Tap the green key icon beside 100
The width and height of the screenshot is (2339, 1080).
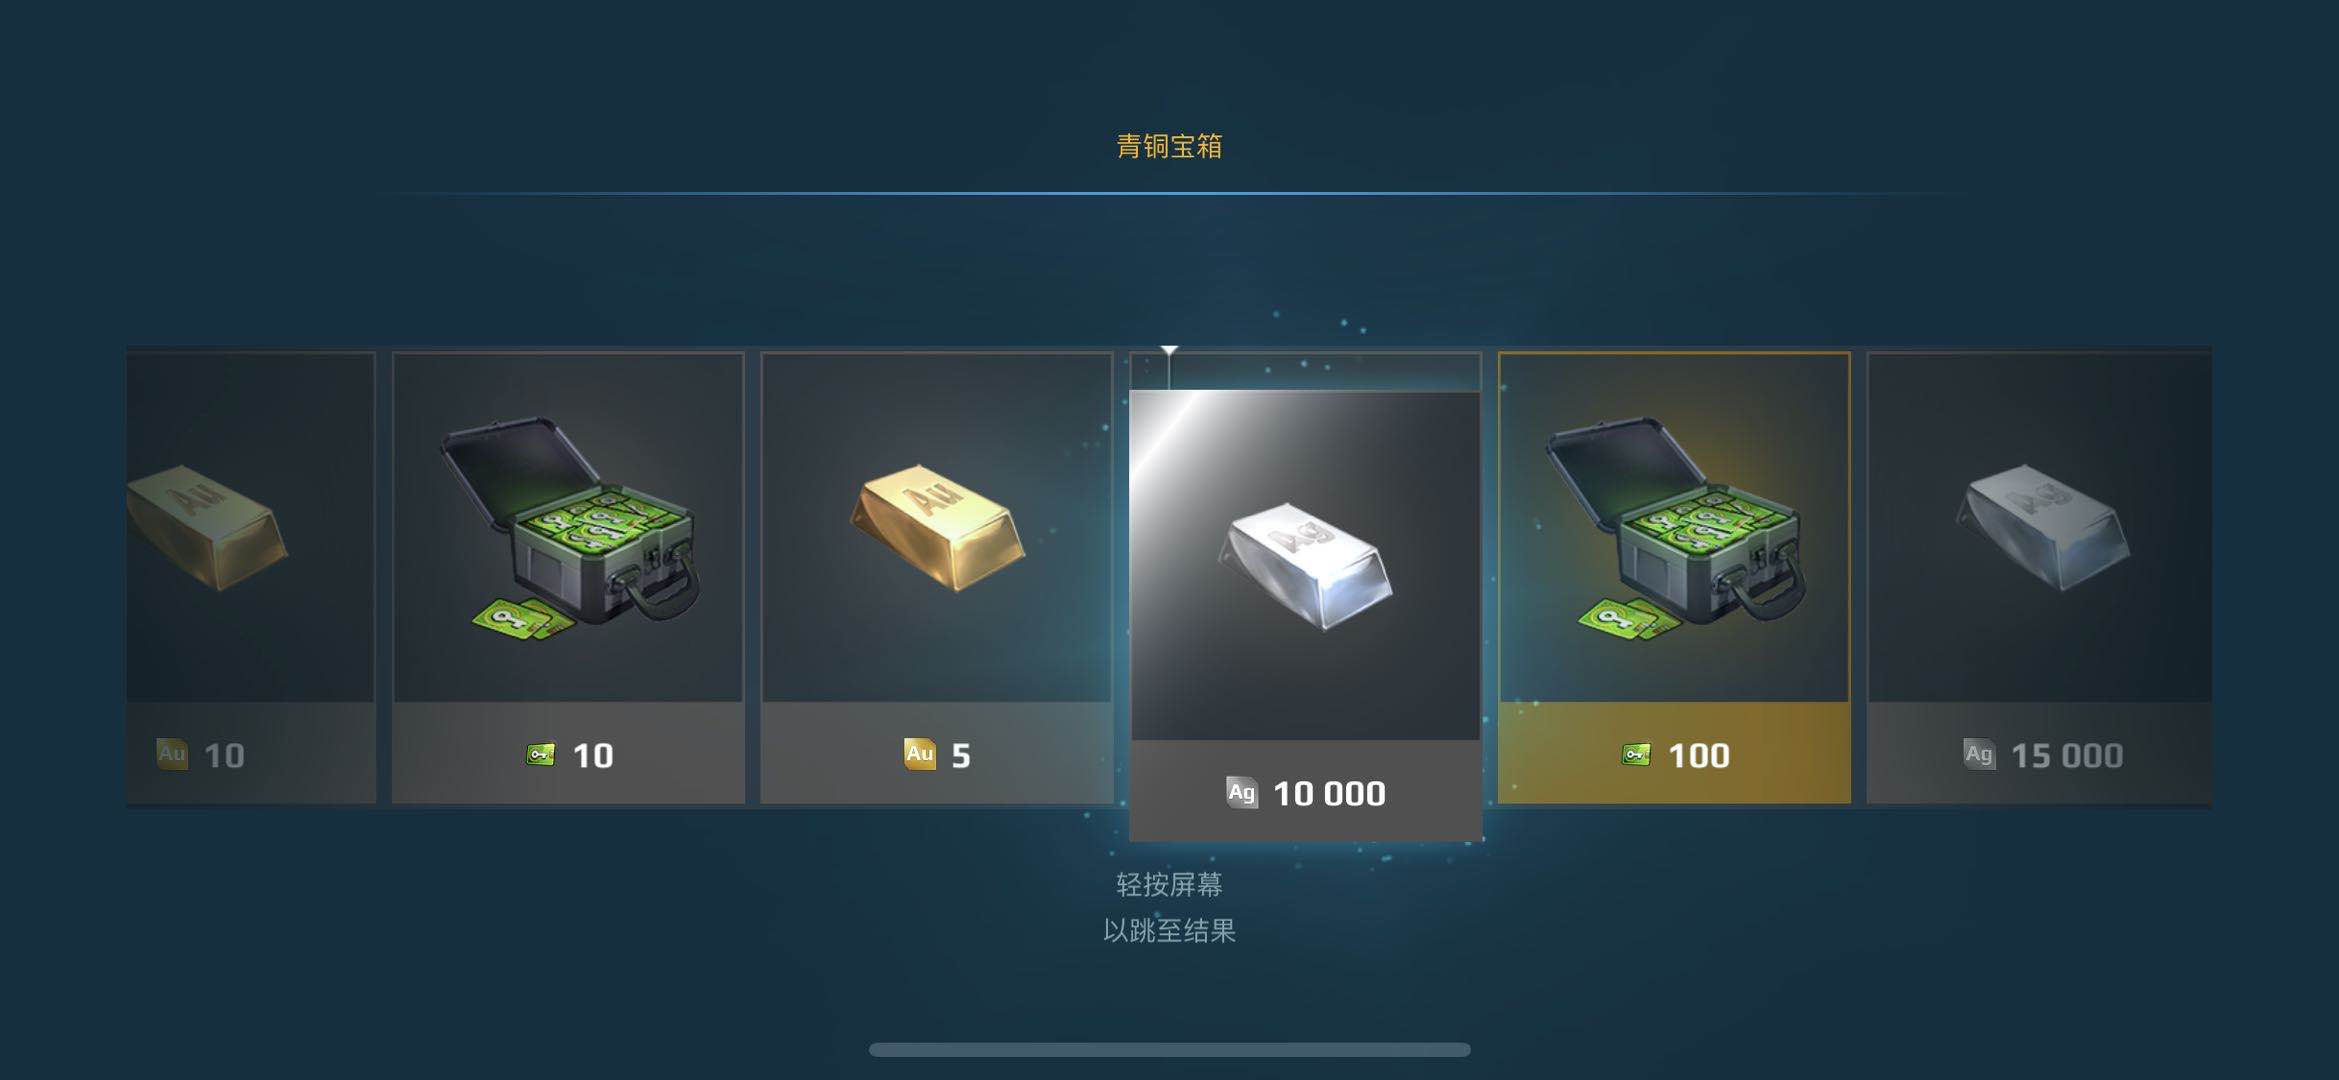click(1636, 754)
